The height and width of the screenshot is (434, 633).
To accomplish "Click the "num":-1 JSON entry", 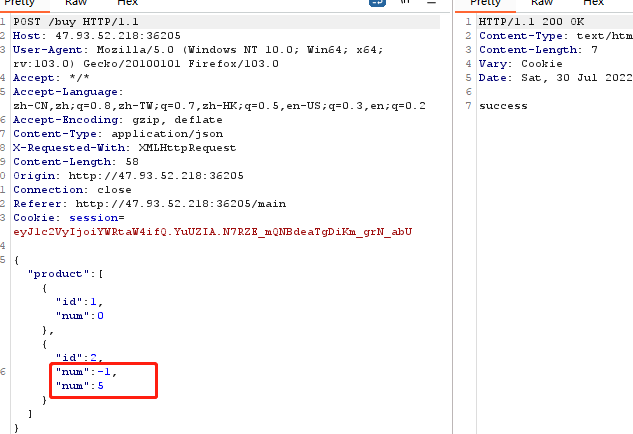I will [86, 372].
